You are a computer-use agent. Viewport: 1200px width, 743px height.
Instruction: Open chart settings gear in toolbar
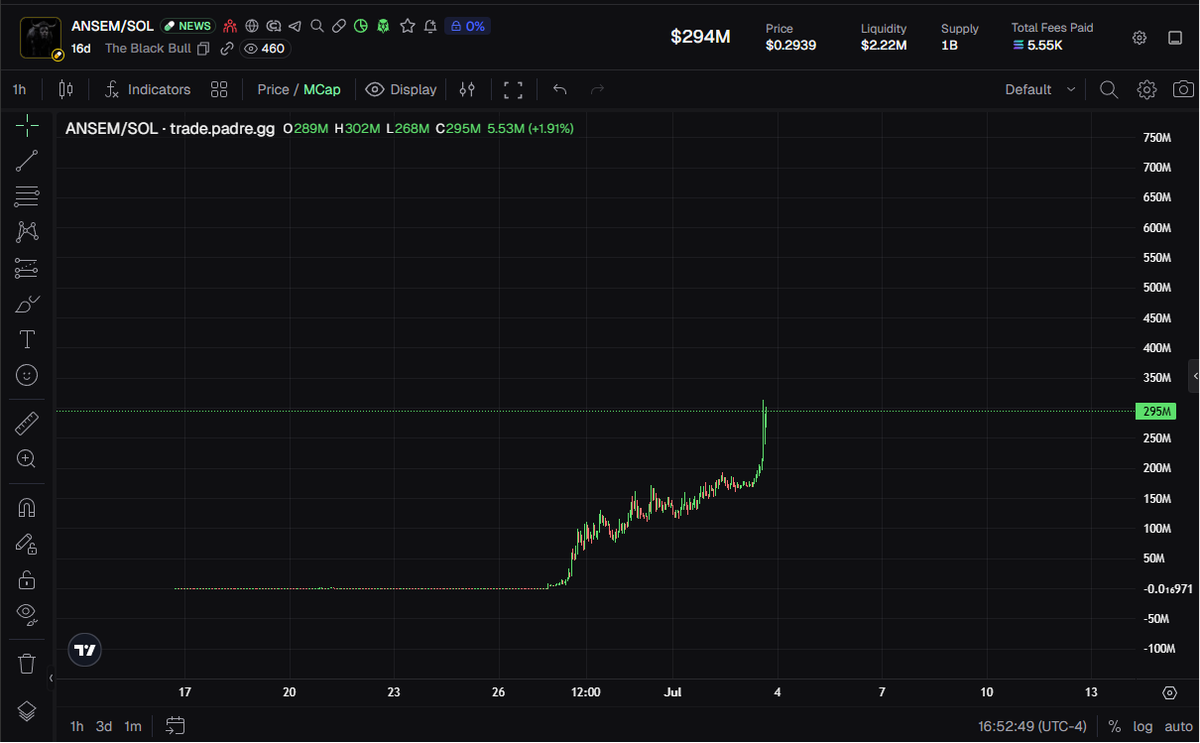(x=1147, y=89)
